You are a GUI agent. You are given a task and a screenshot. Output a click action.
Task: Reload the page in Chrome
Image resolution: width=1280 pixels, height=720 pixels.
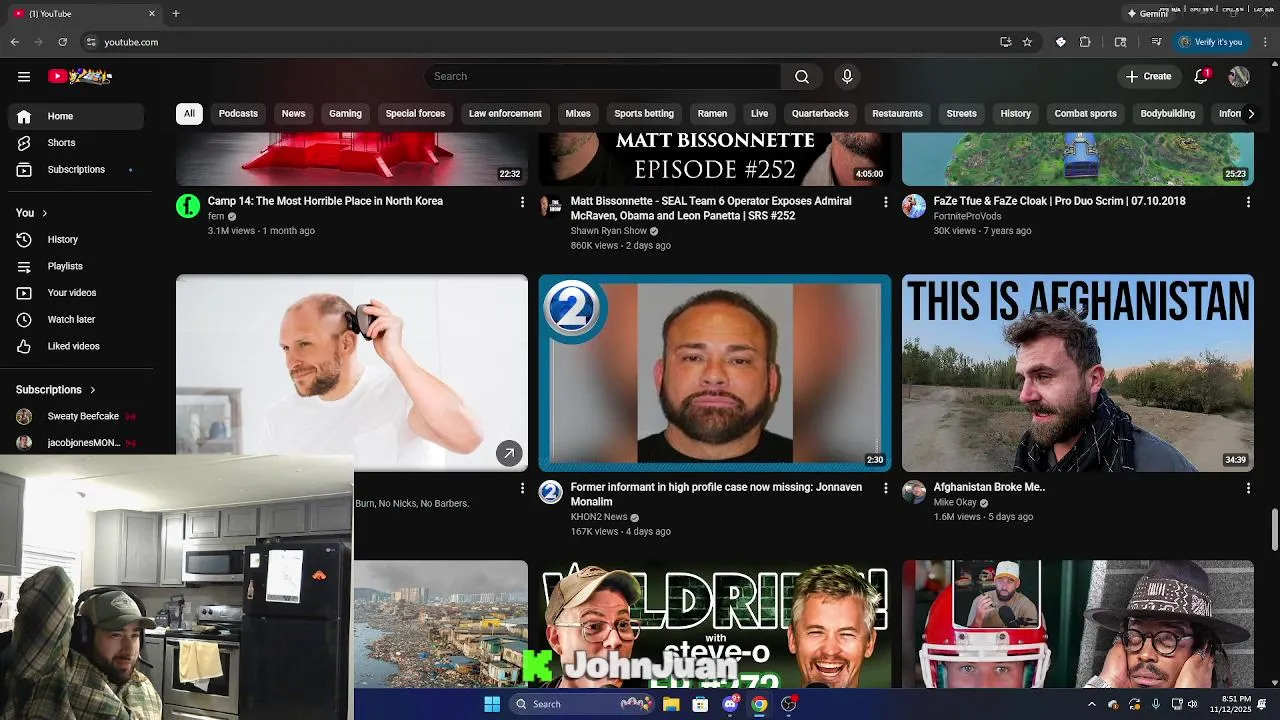pos(62,42)
